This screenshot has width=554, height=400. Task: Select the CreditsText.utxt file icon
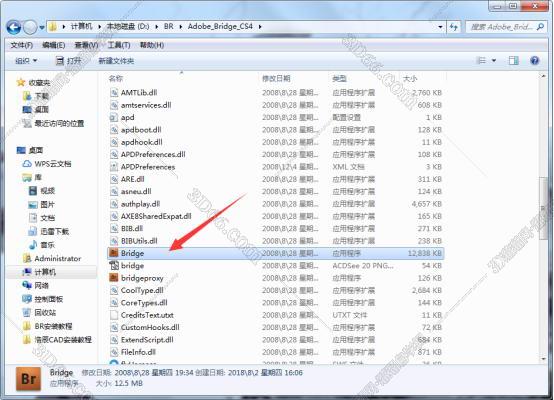tap(114, 315)
